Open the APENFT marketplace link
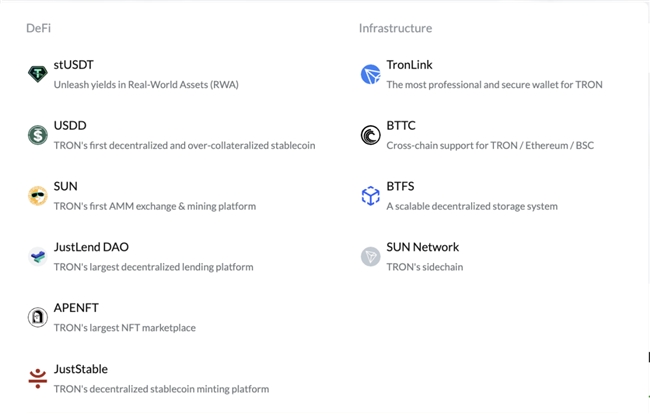Screen dimensions: 650x414 pyautogui.click(x=76, y=308)
